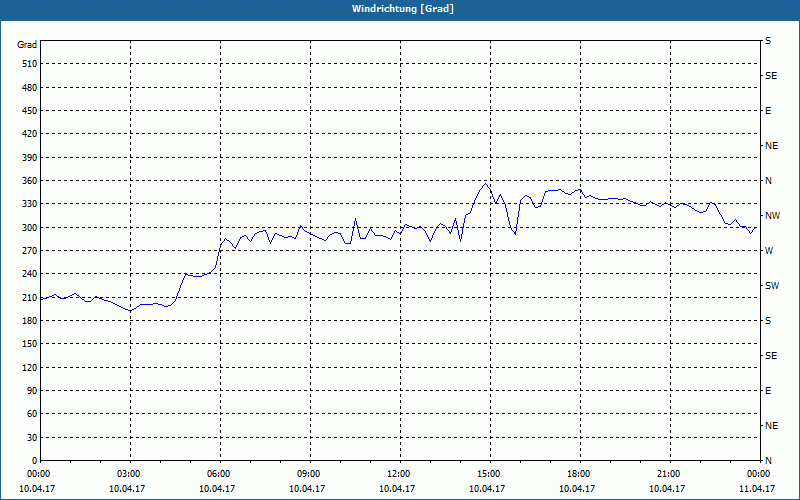This screenshot has height=500, width=800.
Task: Select the "Grad" unit label on the left axis
Action: (27, 45)
